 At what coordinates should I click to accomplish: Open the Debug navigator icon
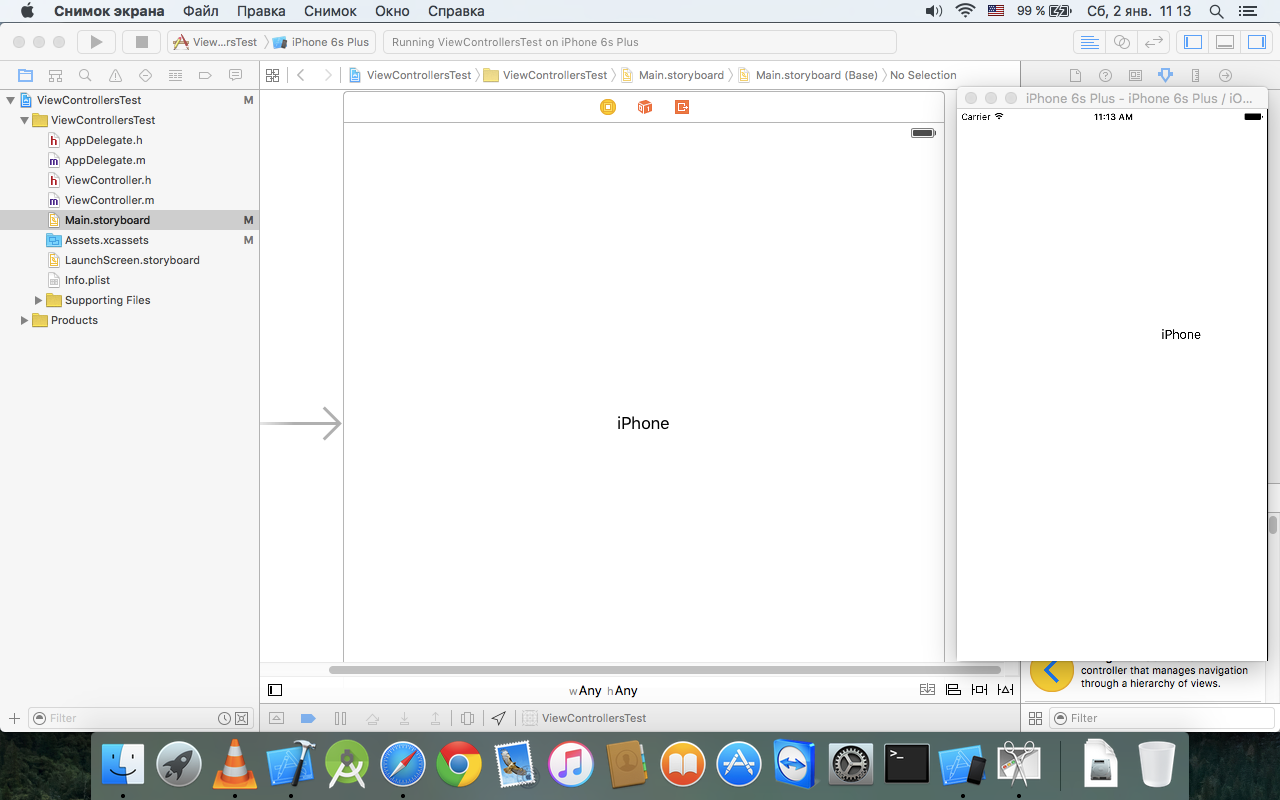[x=175, y=75]
